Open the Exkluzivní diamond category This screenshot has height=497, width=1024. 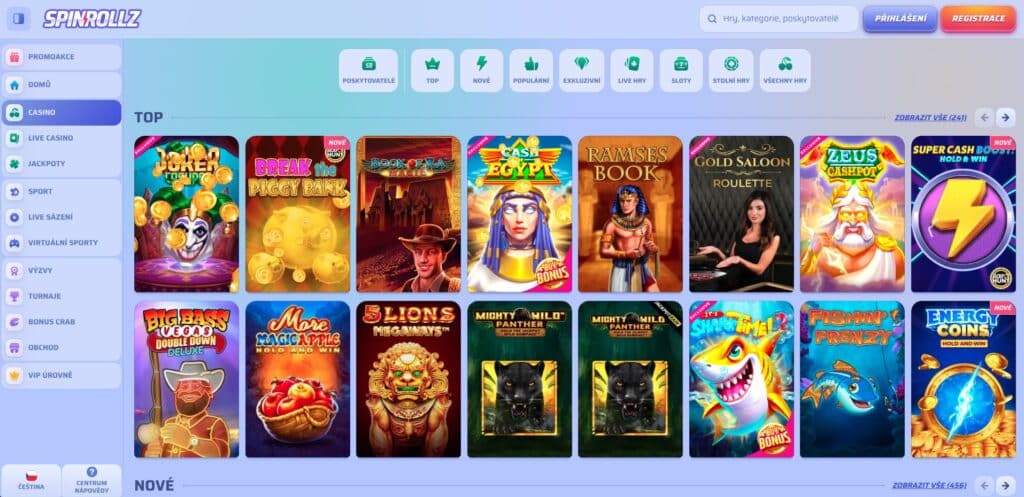581,71
